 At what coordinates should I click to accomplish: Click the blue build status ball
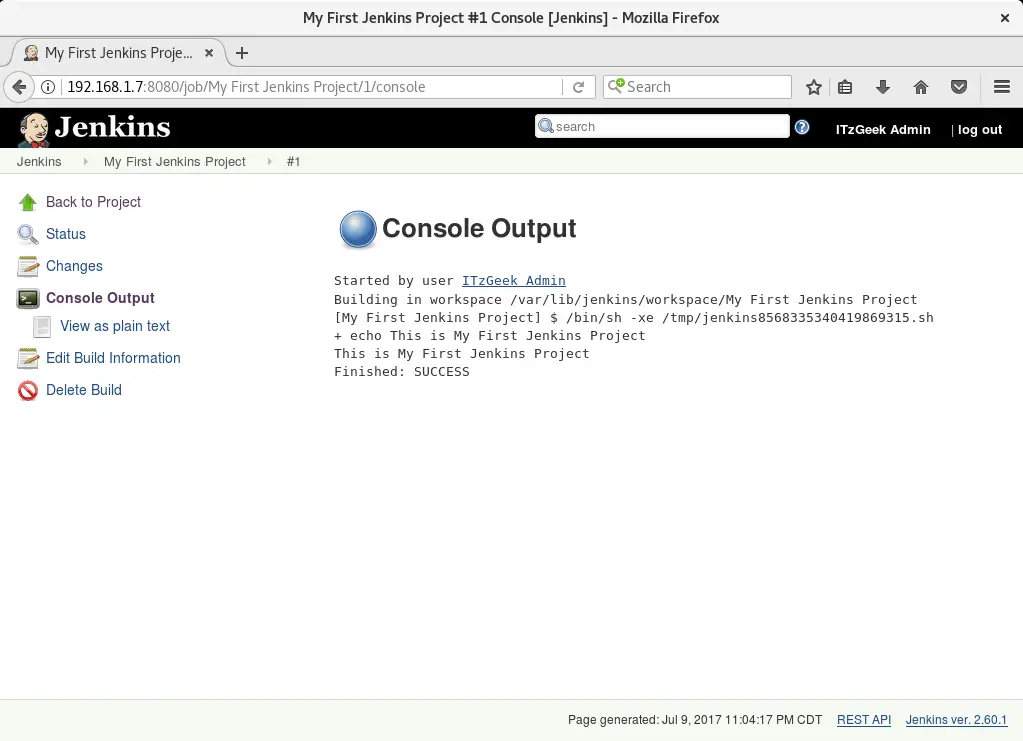click(x=358, y=229)
